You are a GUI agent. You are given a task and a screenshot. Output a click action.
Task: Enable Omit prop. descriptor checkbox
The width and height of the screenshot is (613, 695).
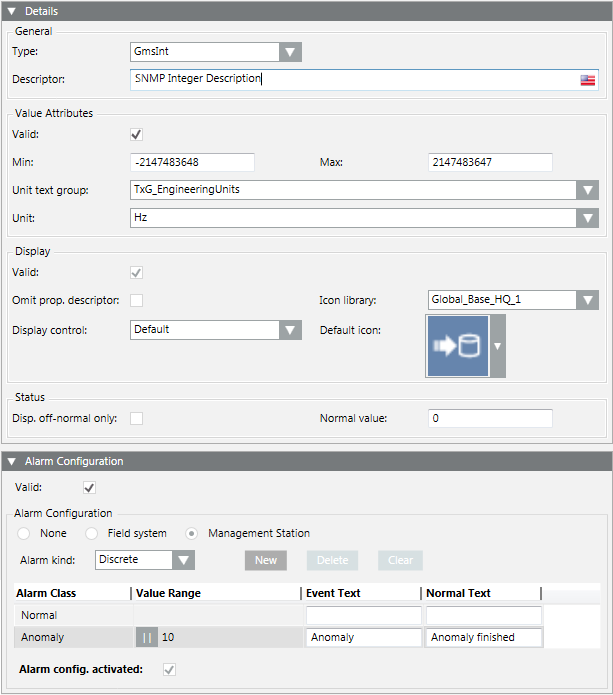pyautogui.click(x=137, y=300)
